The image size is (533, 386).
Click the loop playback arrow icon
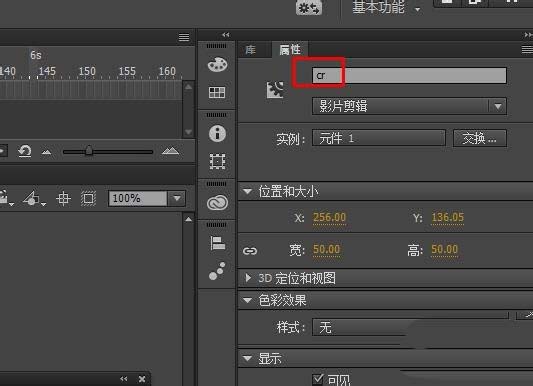click(x=24, y=151)
